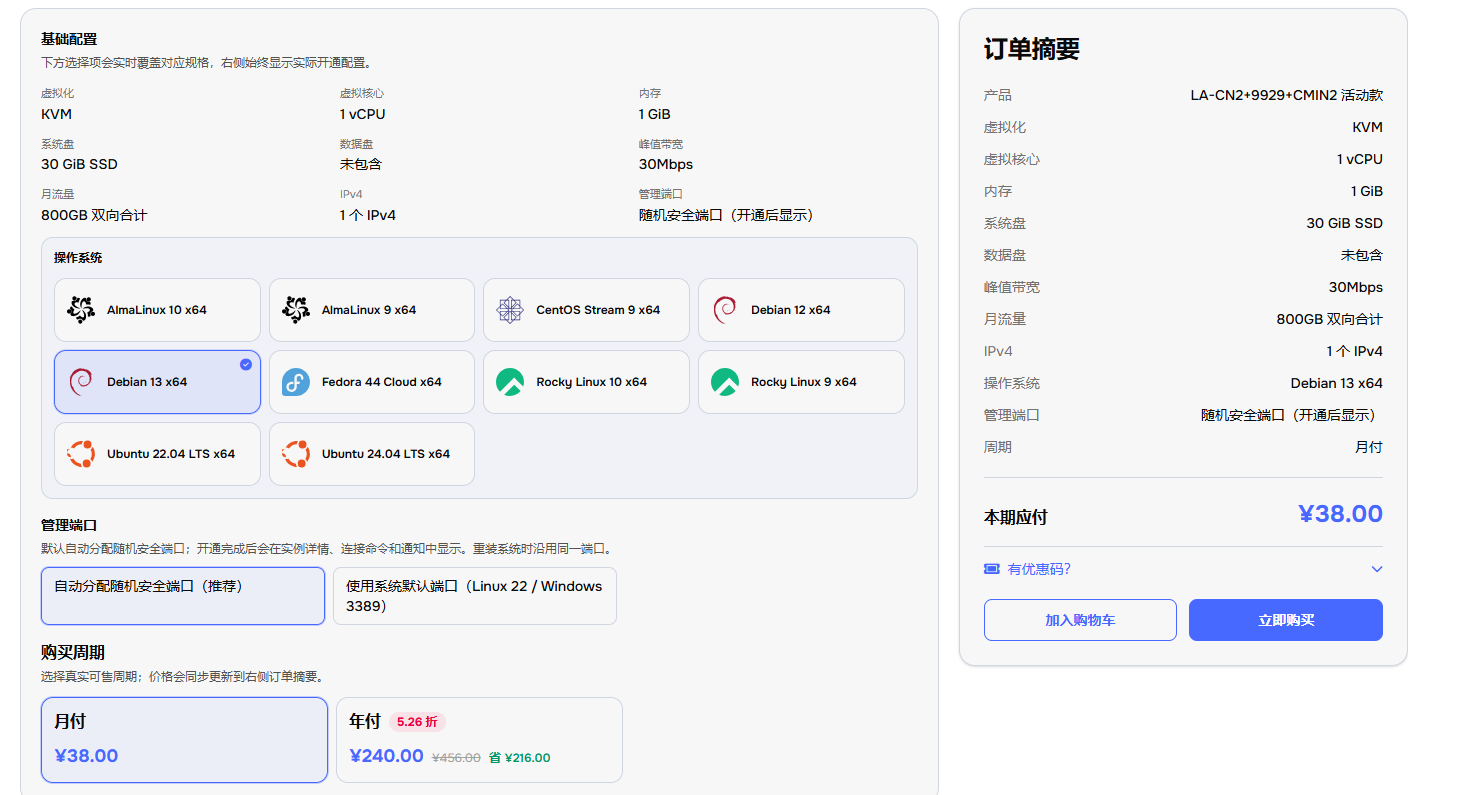Select the Debian 13 x64 card
This screenshot has width=1461, height=795.
pyautogui.click(x=158, y=382)
